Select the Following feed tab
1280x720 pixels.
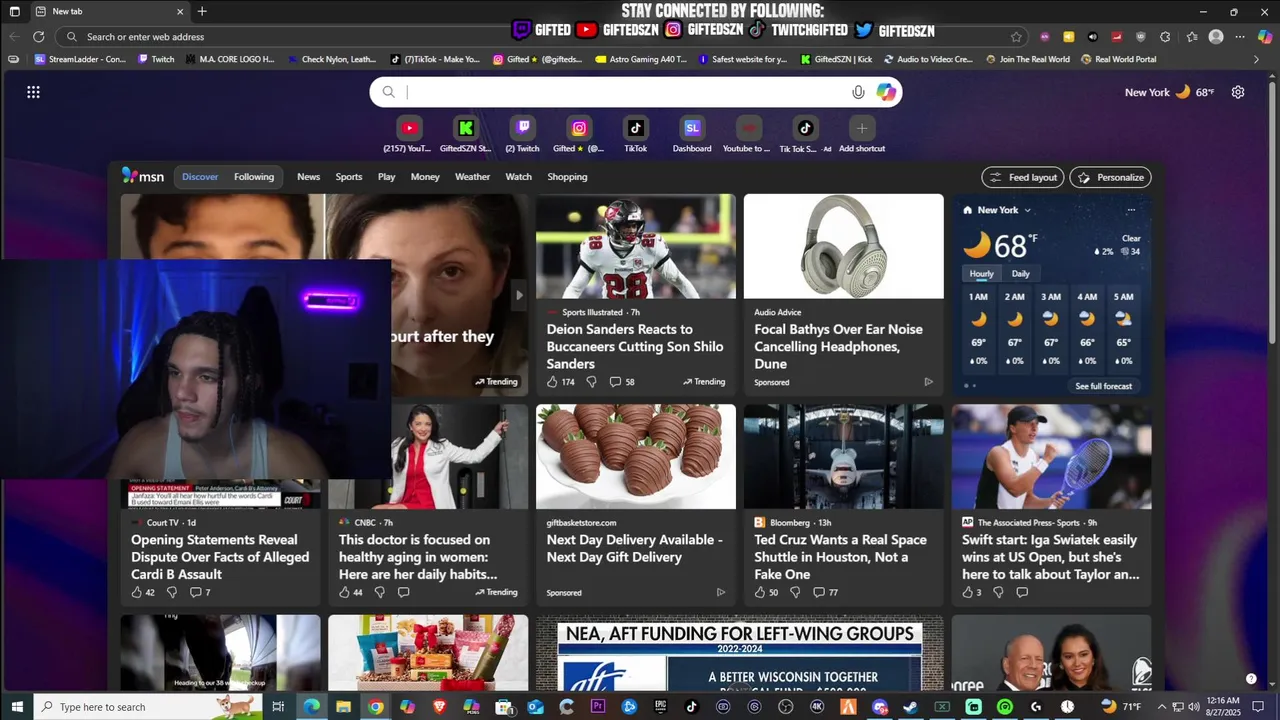[x=254, y=177]
